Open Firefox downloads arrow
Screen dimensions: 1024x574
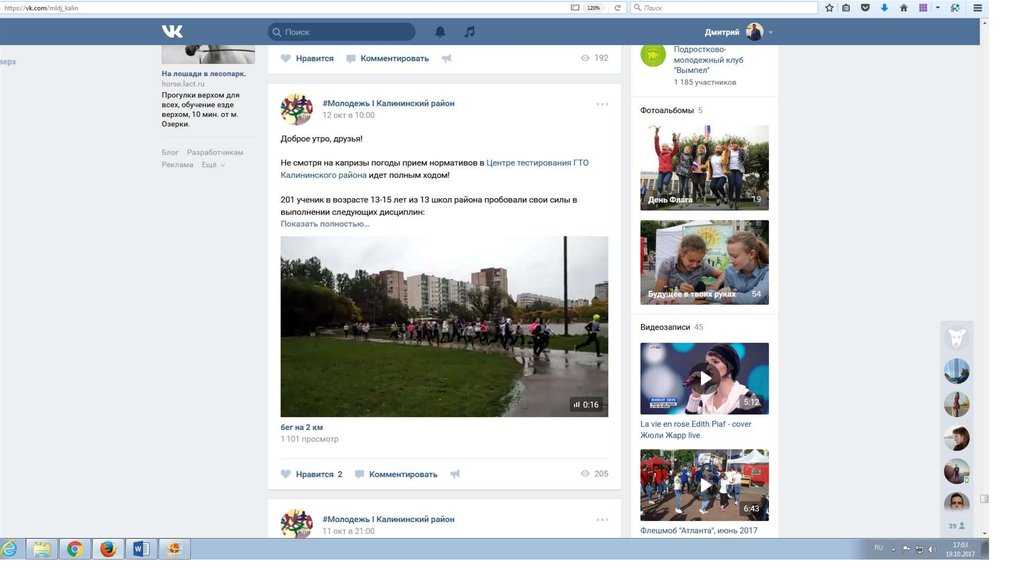884,8
